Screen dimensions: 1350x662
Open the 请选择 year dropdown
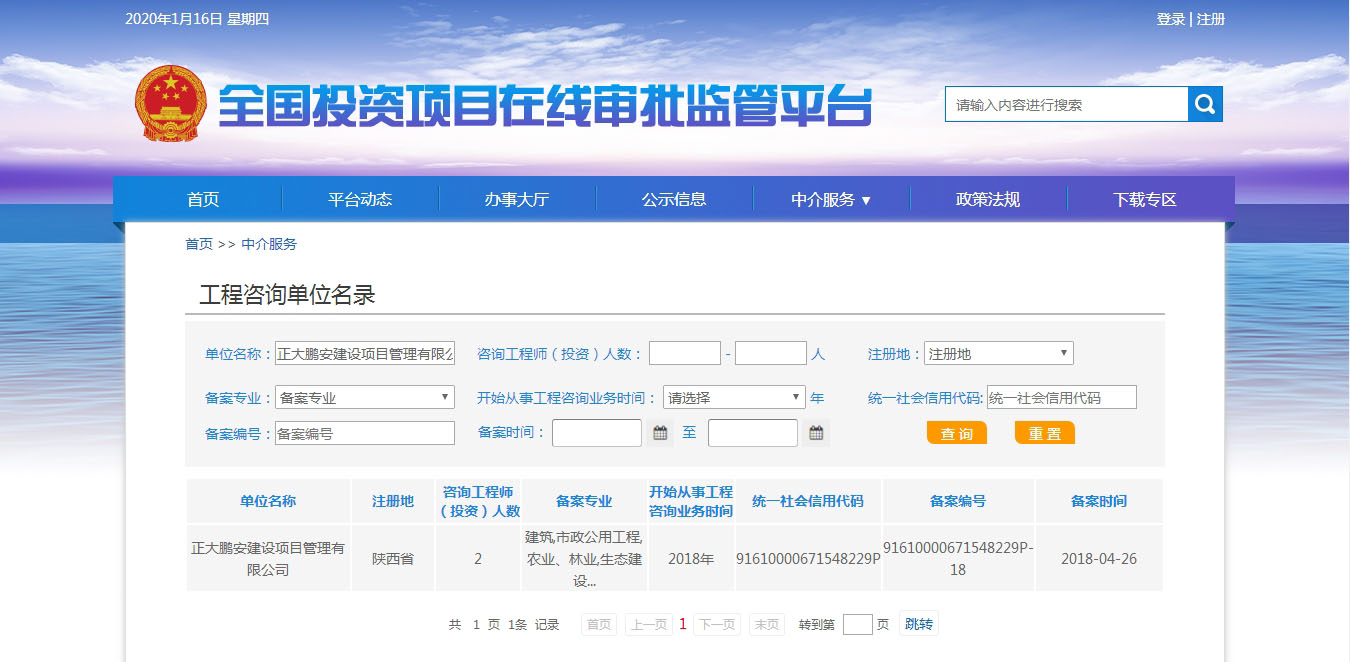734,397
